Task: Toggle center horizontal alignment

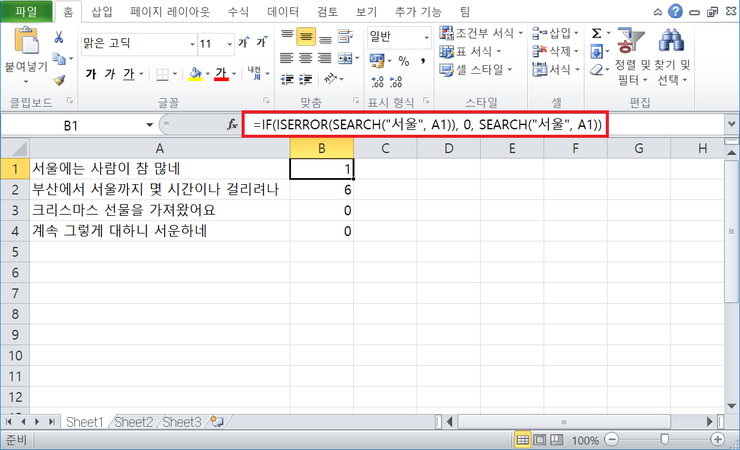Action: pos(307,57)
